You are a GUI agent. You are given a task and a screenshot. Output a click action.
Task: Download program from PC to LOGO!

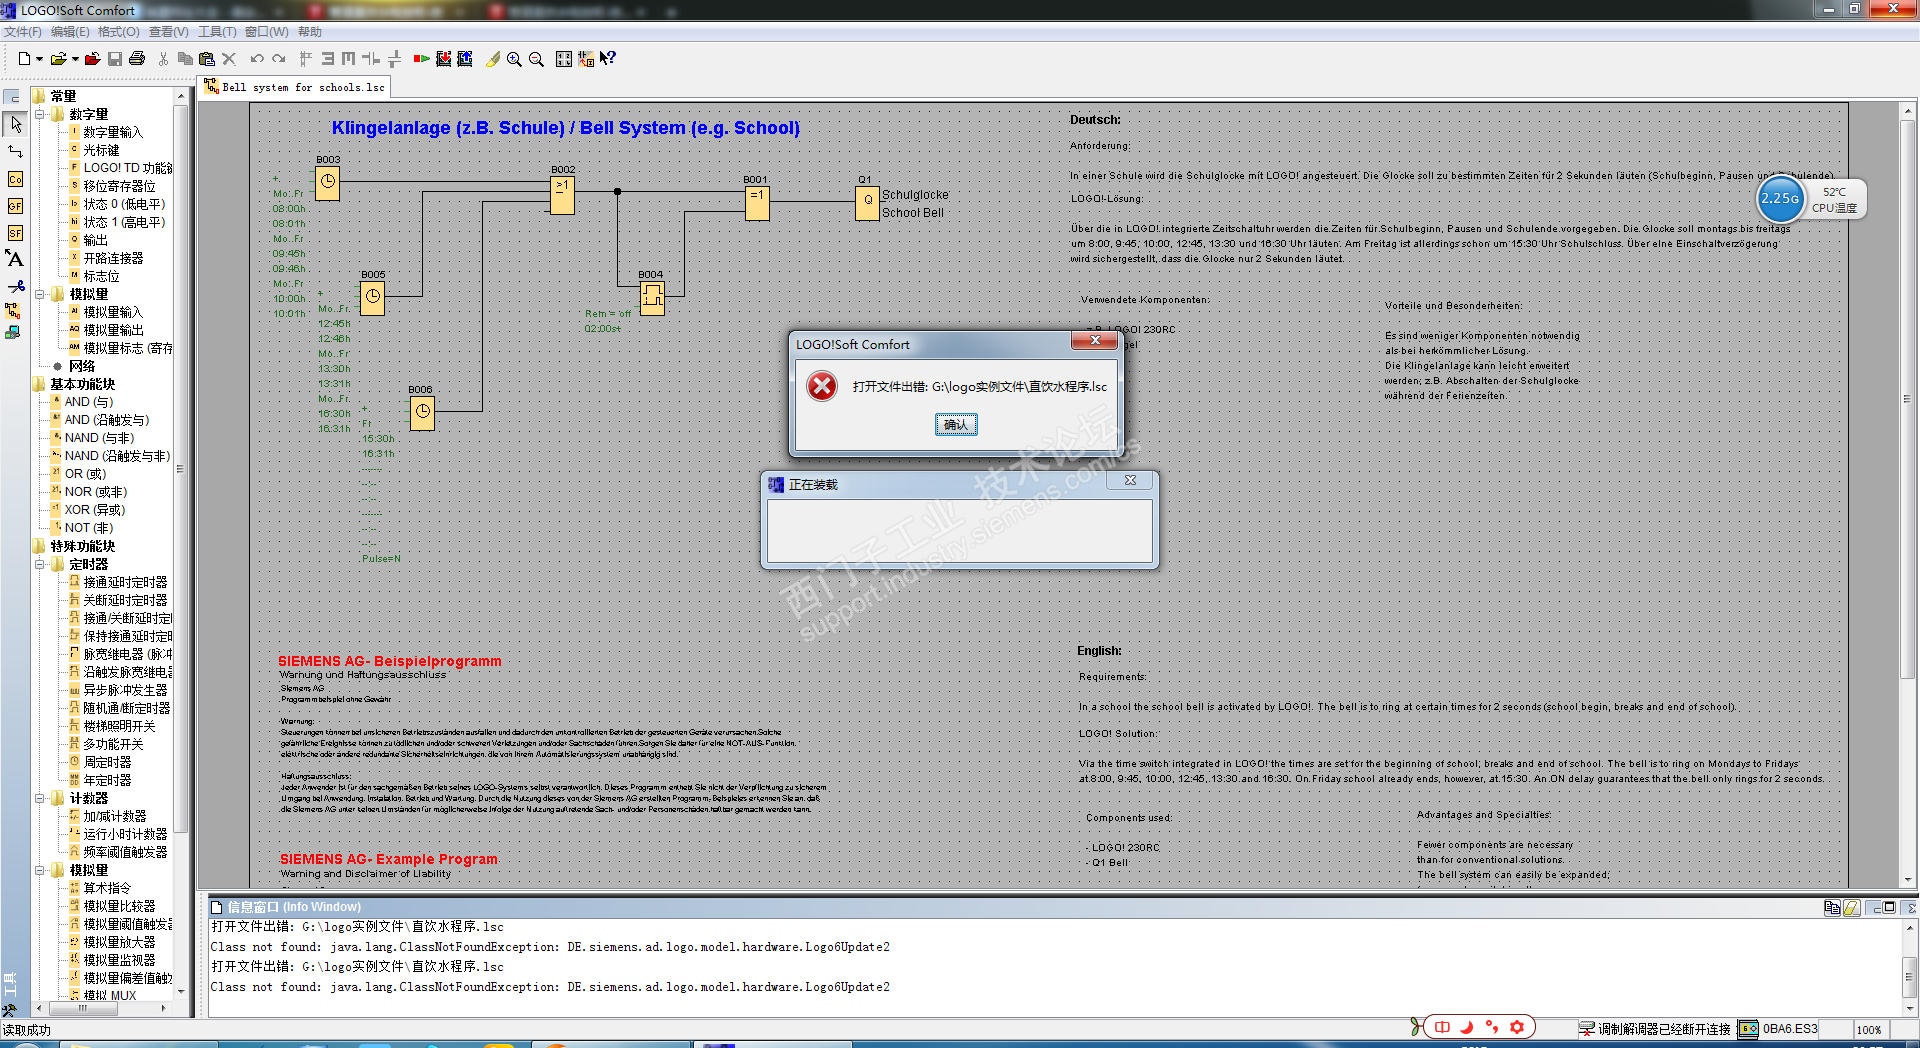[x=443, y=59]
